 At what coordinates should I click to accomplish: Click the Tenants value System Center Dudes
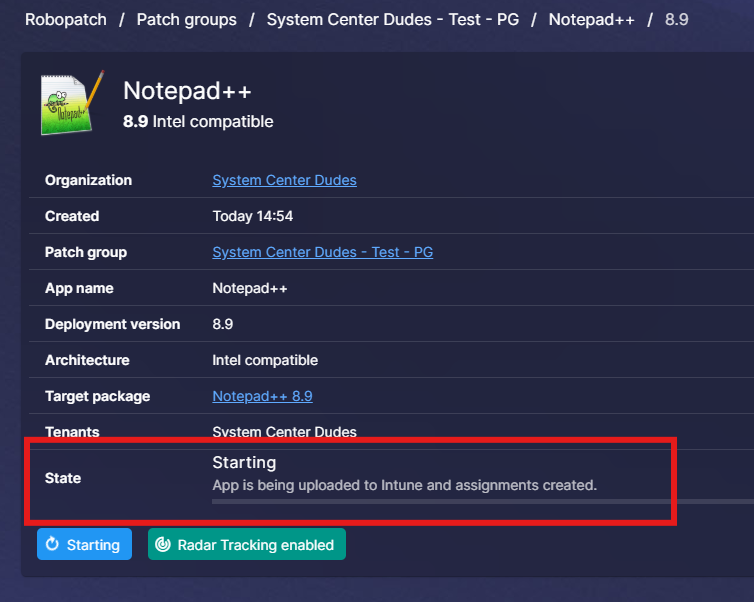(x=284, y=432)
